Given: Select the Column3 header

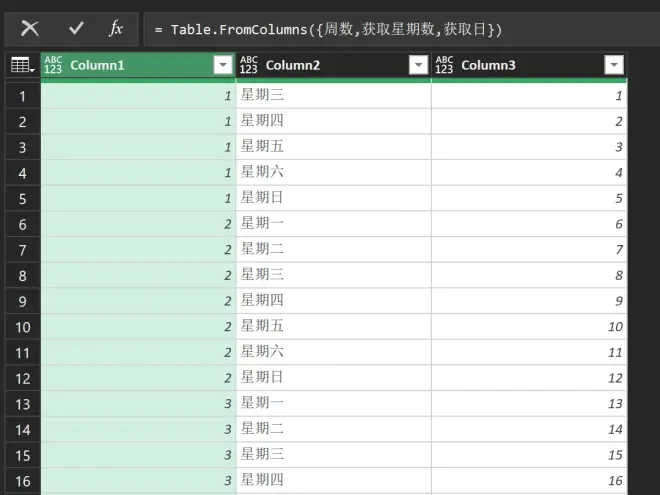Looking at the screenshot, I should pos(530,65).
